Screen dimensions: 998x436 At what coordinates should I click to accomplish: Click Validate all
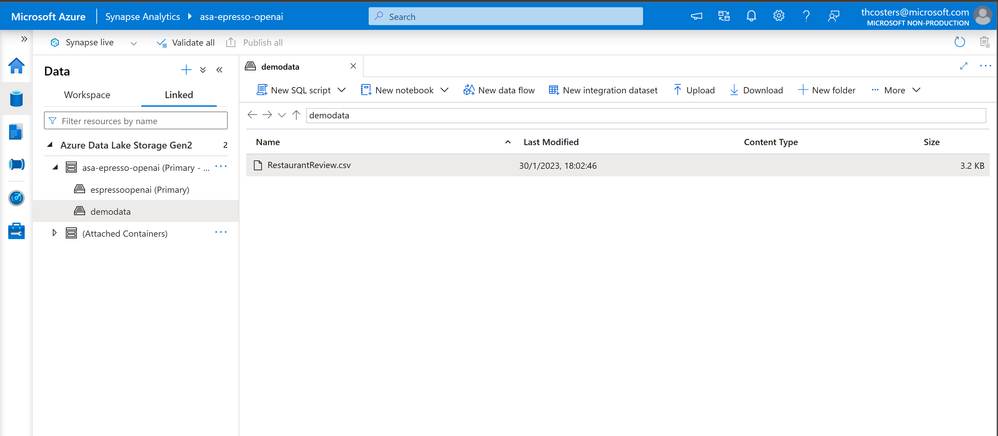tap(185, 43)
